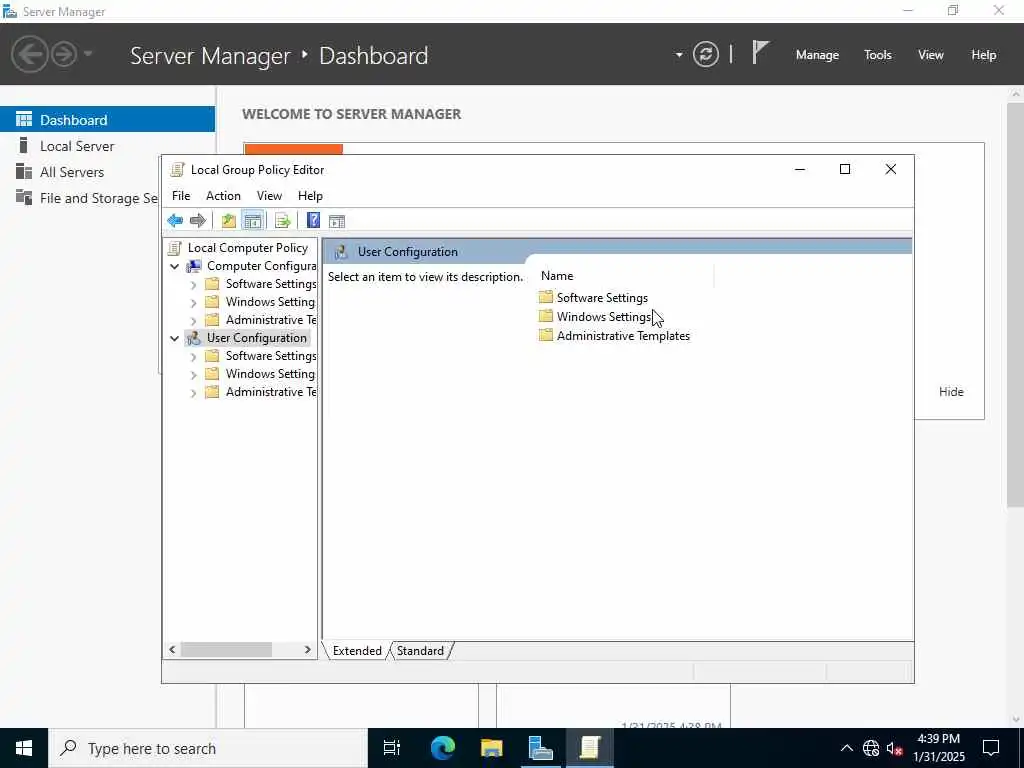The width and height of the screenshot is (1024, 768).
Task: Expand Administrative Templates under User Configuration
Action: point(193,392)
